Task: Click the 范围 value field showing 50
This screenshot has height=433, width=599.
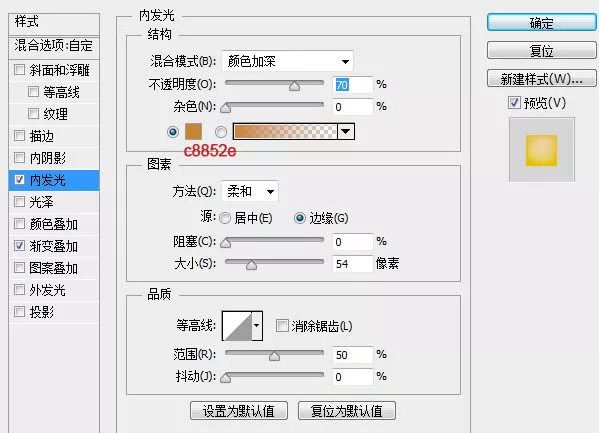Action: [352, 355]
